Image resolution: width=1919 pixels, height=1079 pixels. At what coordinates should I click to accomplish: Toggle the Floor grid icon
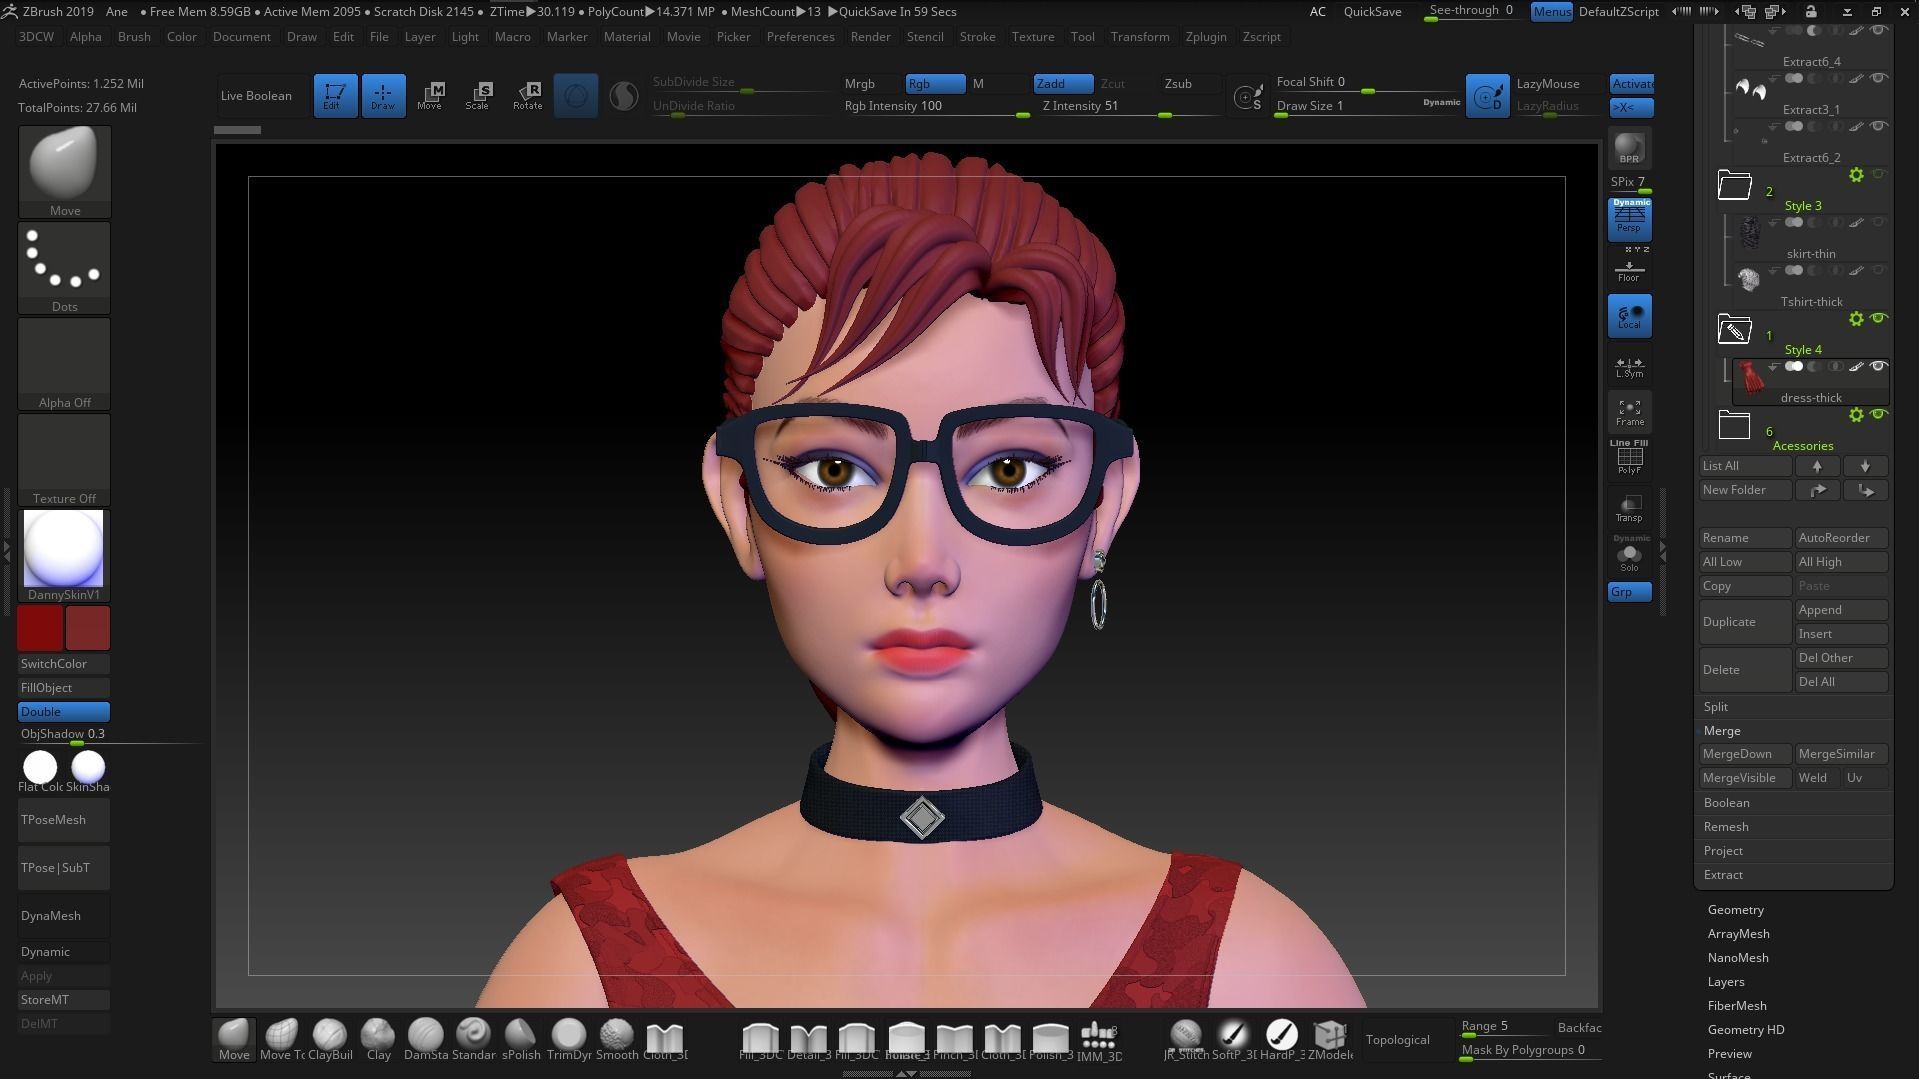click(x=1629, y=270)
